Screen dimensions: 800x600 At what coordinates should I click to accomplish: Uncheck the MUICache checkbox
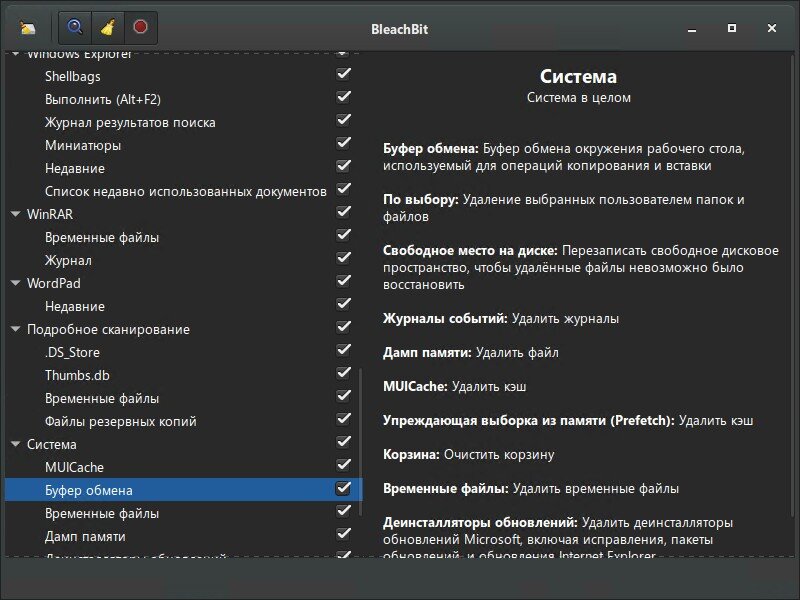coord(343,465)
